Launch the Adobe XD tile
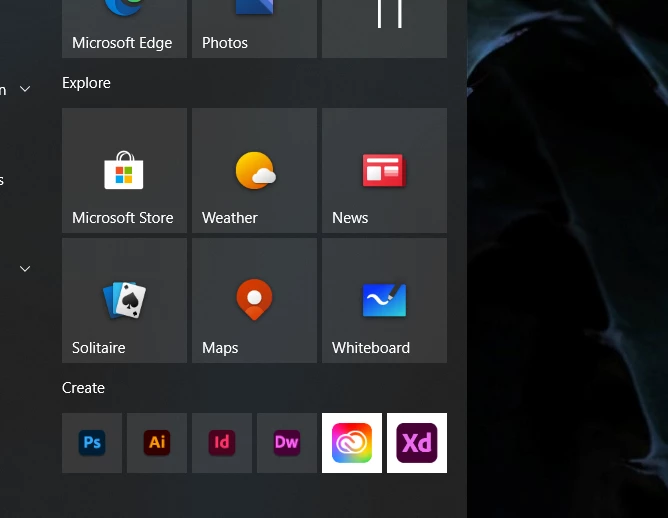The image size is (668, 518). [x=417, y=443]
